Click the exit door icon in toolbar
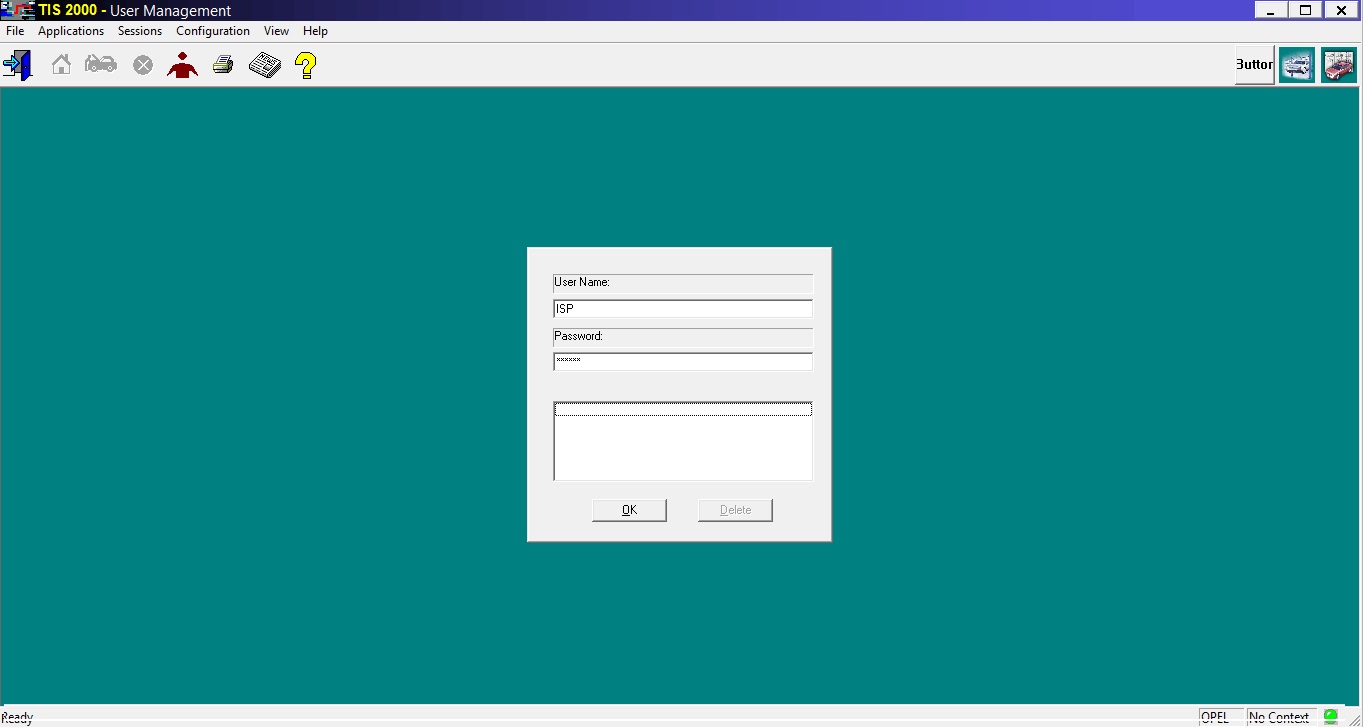 pyautogui.click(x=18, y=66)
